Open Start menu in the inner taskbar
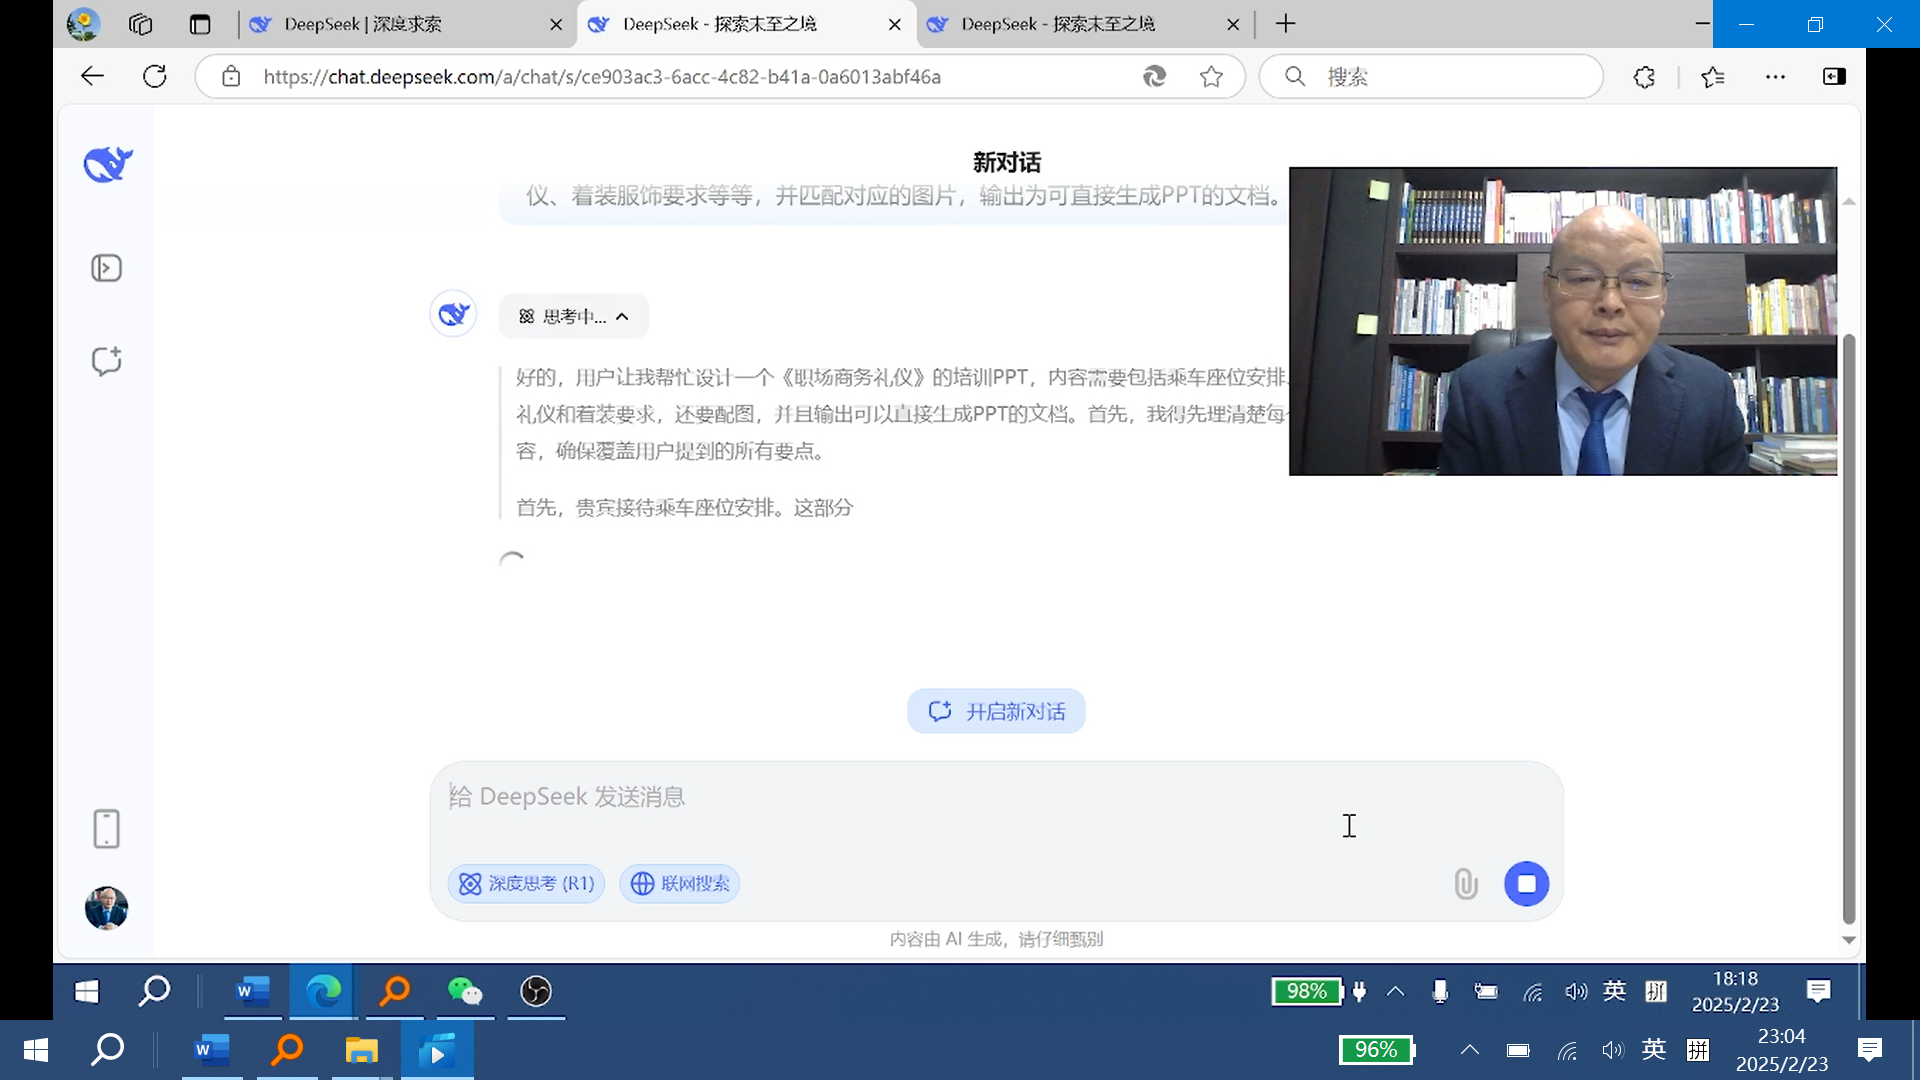This screenshot has height=1080, width=1920. (x=87, y=992)
